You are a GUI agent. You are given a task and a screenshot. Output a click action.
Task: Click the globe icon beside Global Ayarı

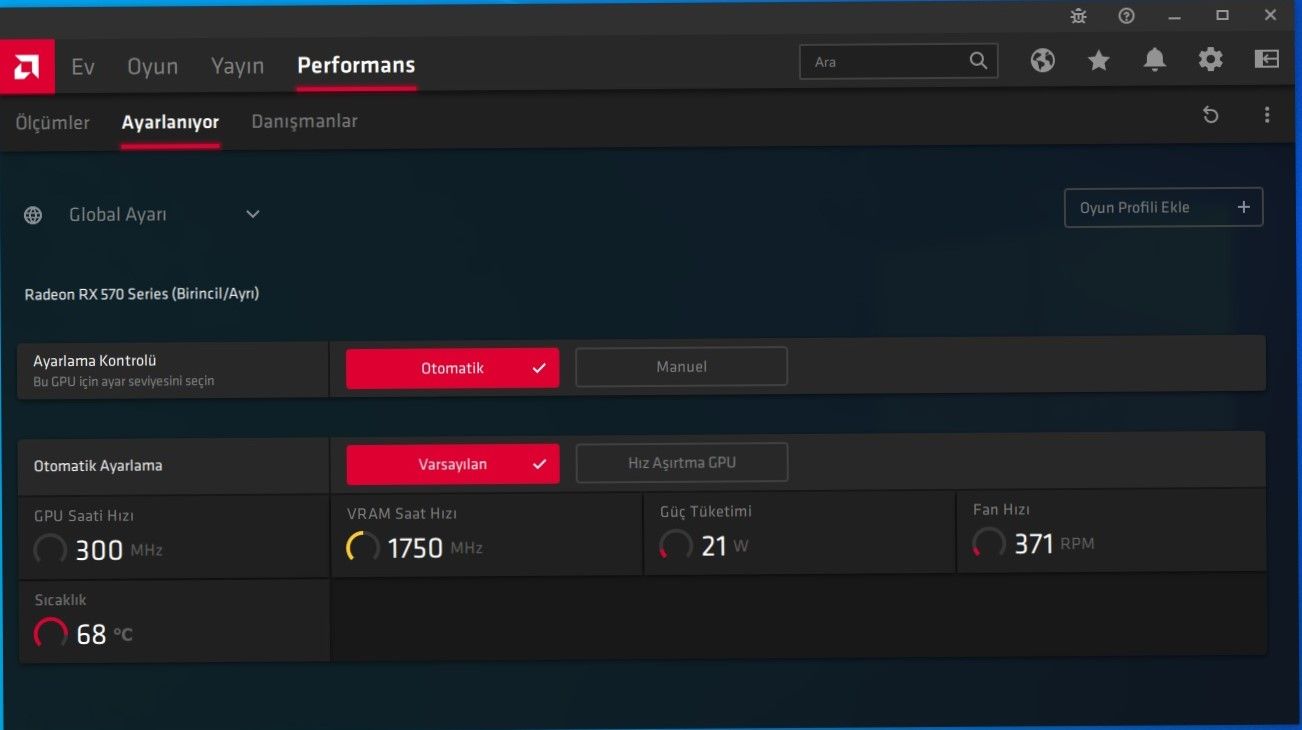click(33, 215)
